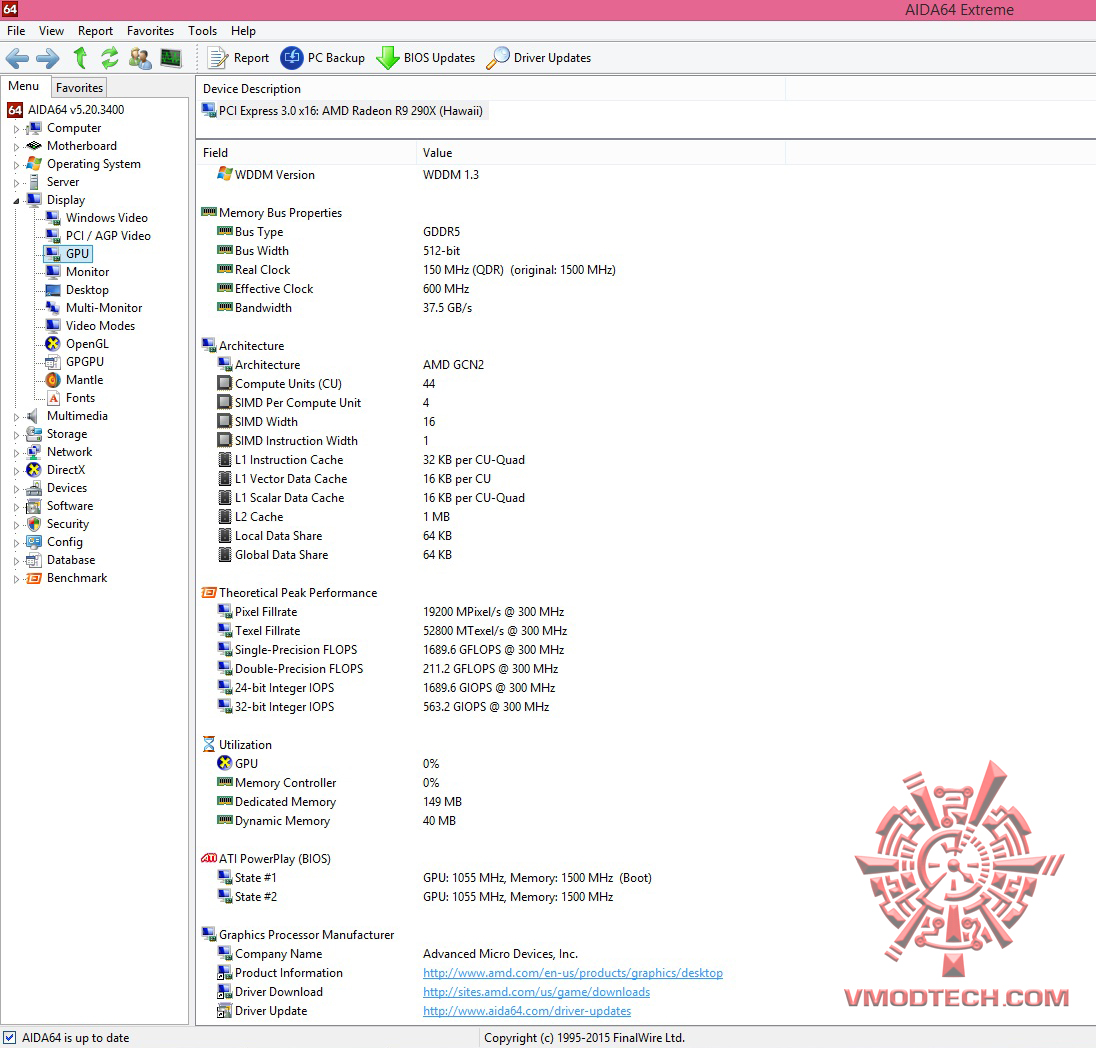This screenshot has width=1096, height=1048.
Task: Toggle the AIDA64 is up to date checkbox
Action: (x=10, y=1038)
